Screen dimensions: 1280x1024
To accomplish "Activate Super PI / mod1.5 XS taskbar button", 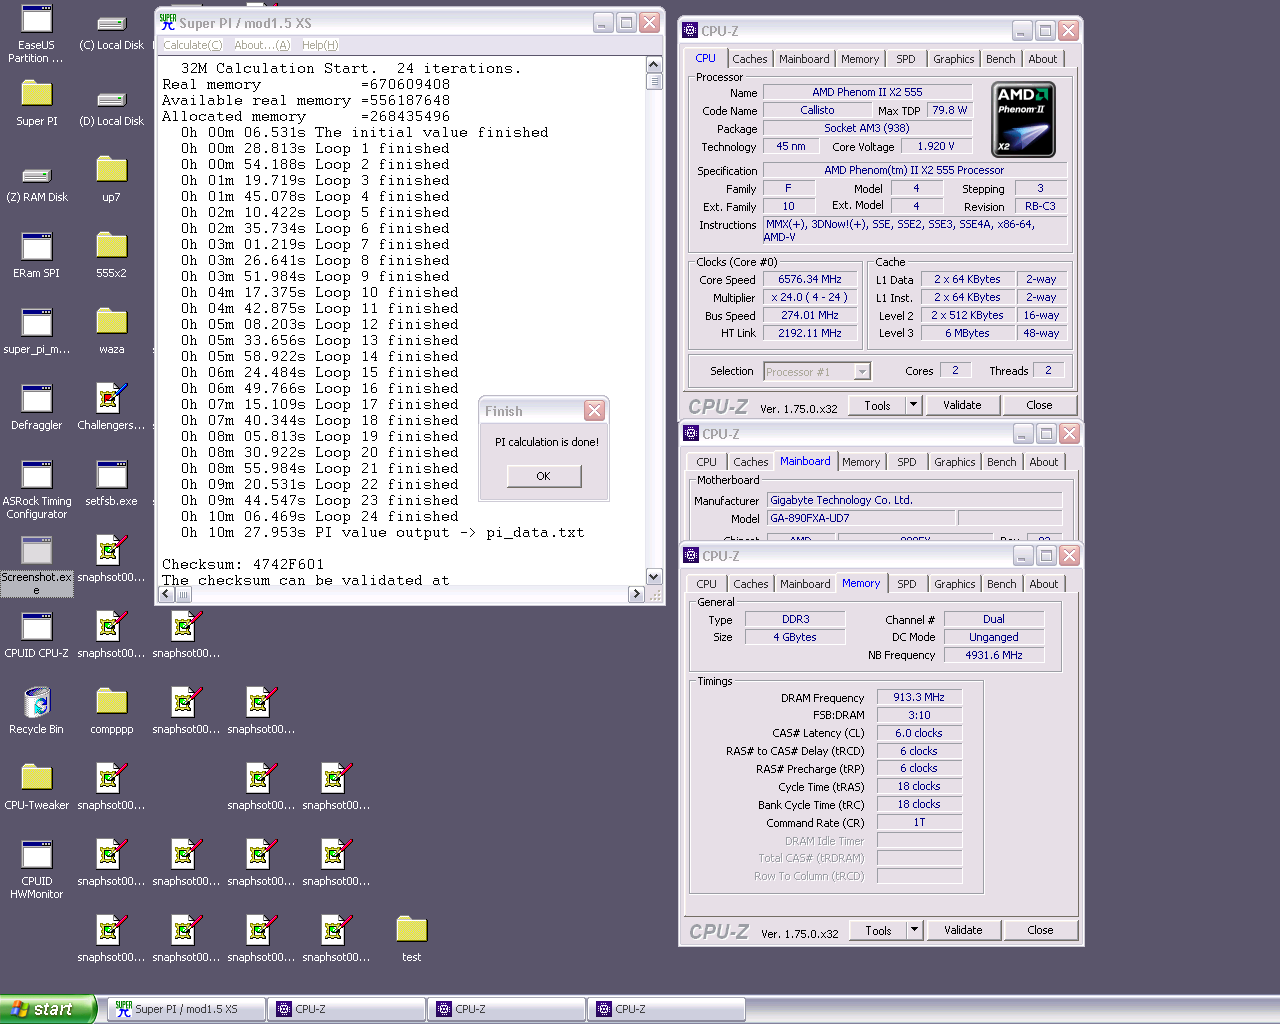I will [186, 1009].
